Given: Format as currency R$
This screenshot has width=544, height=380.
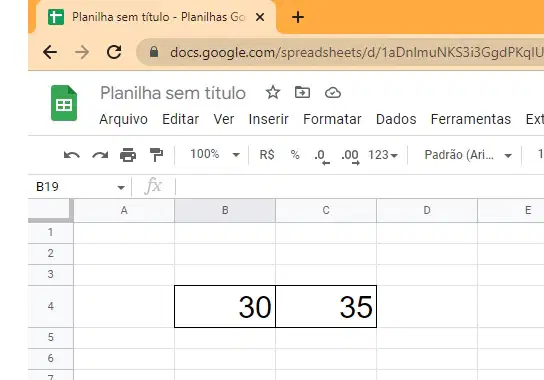Looking at the screenshot, I should [267, 155].
